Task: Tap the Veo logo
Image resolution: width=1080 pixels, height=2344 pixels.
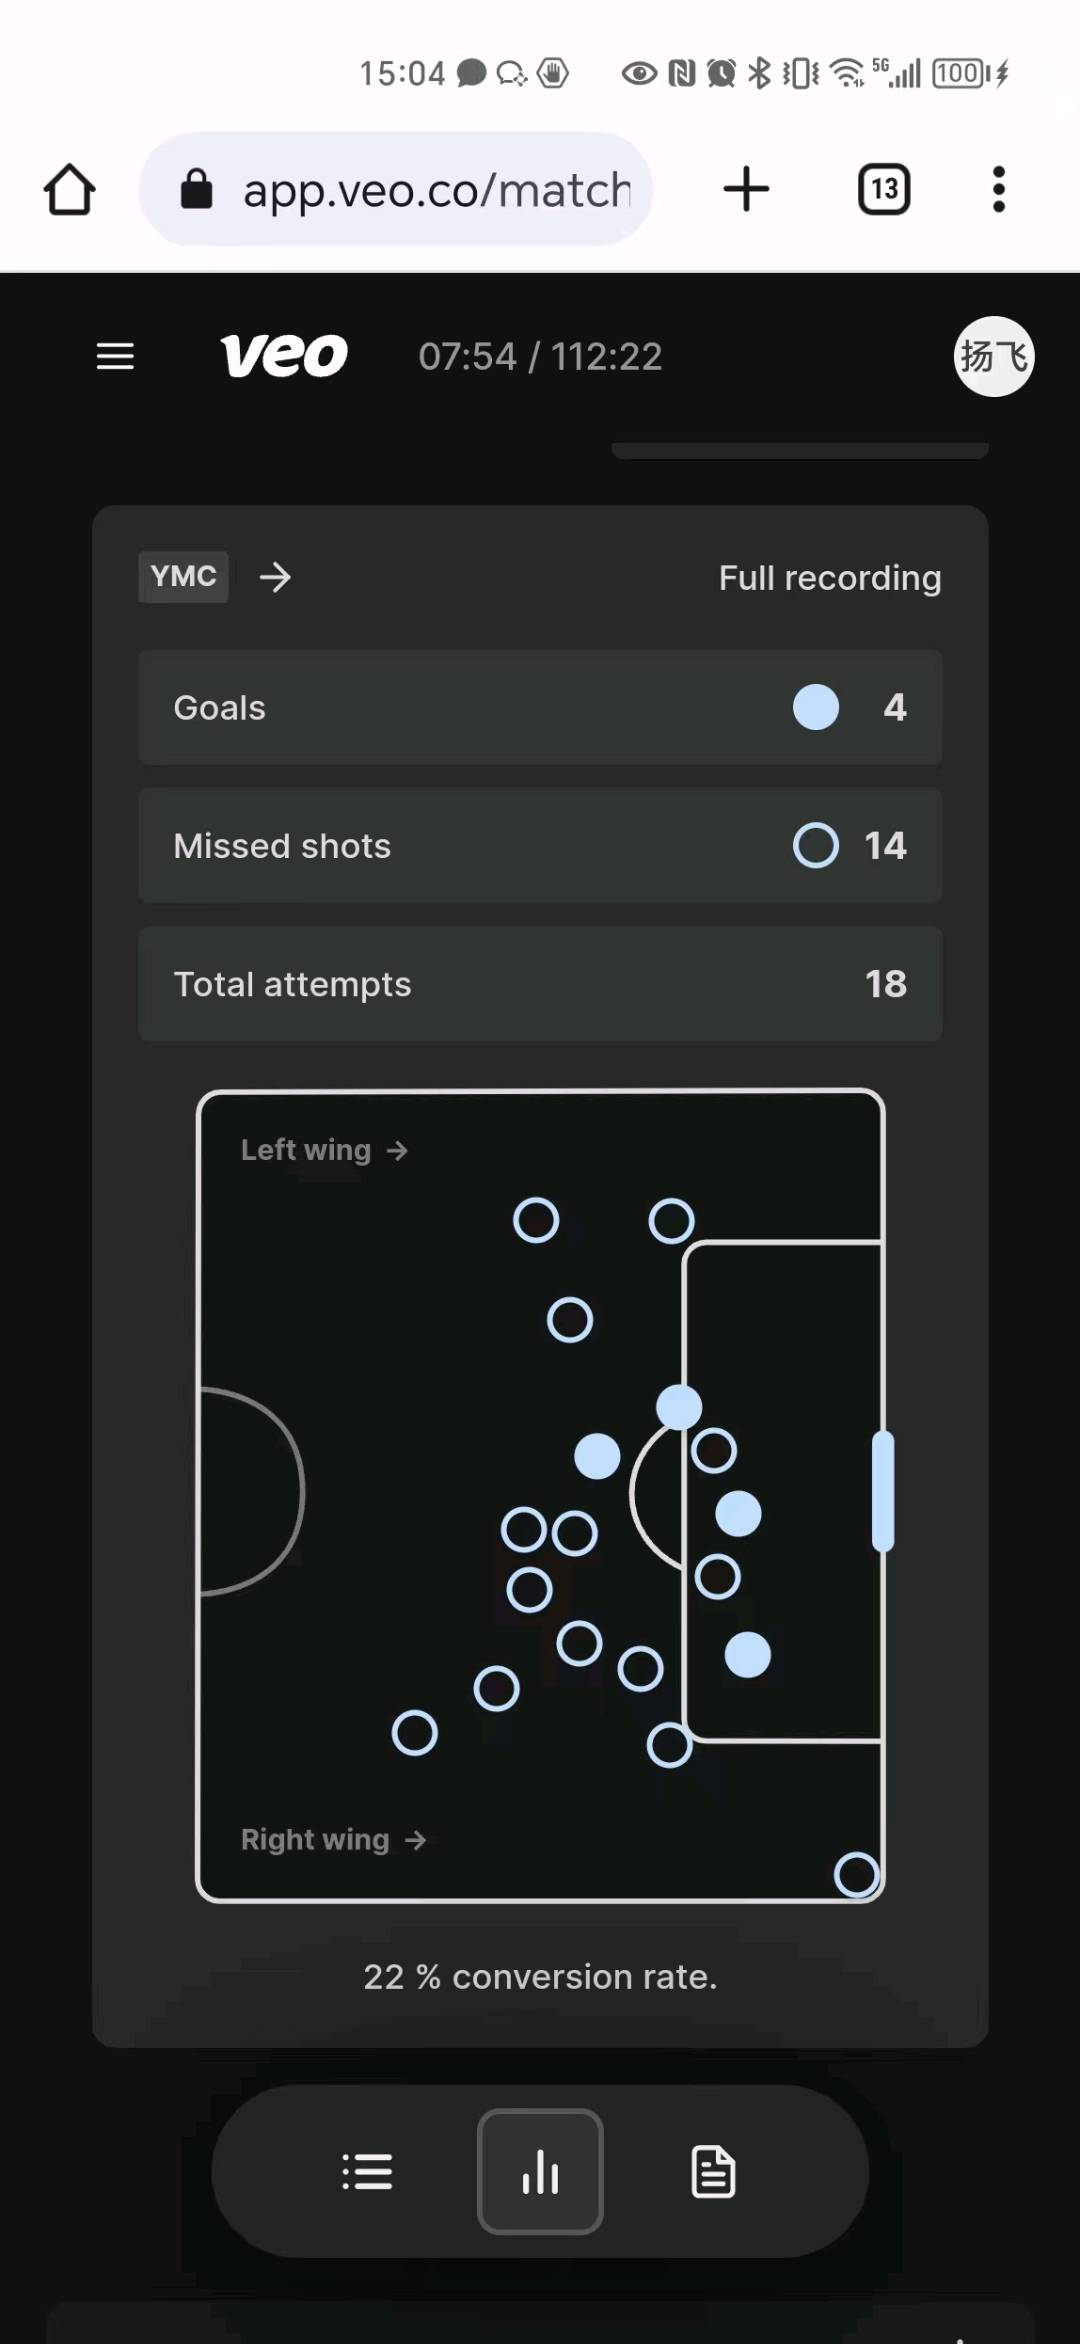Action: (x=284, y=356)
